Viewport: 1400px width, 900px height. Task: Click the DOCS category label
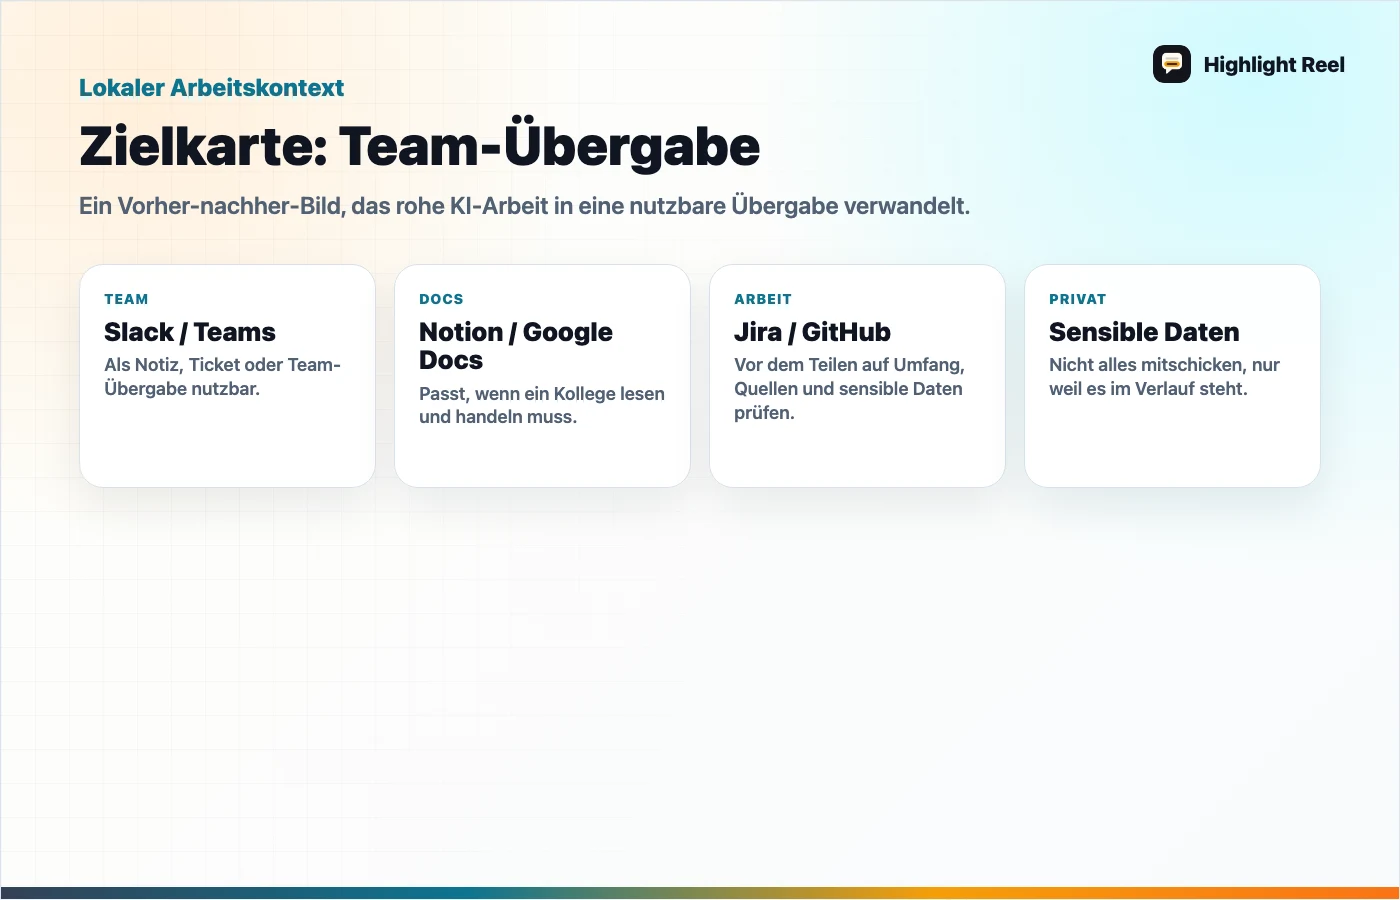441,299
